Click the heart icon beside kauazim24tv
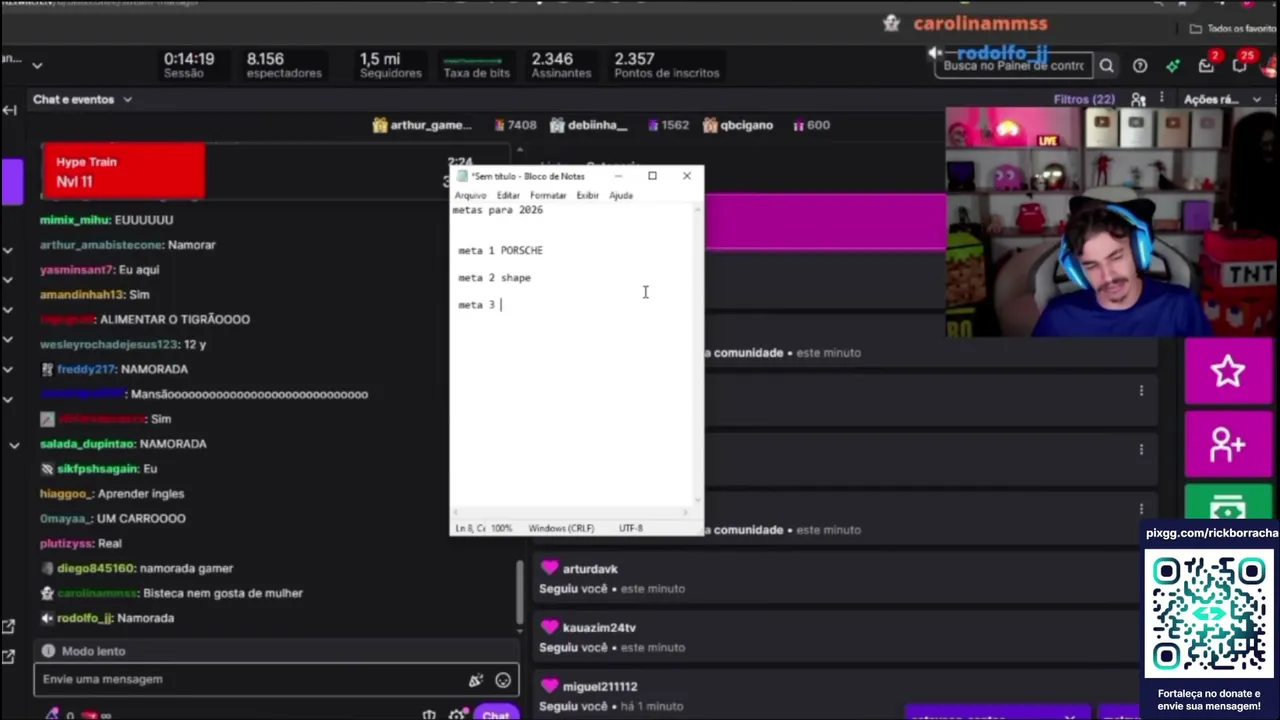This screenshot has height=720, width=1280. pos(549,627)
